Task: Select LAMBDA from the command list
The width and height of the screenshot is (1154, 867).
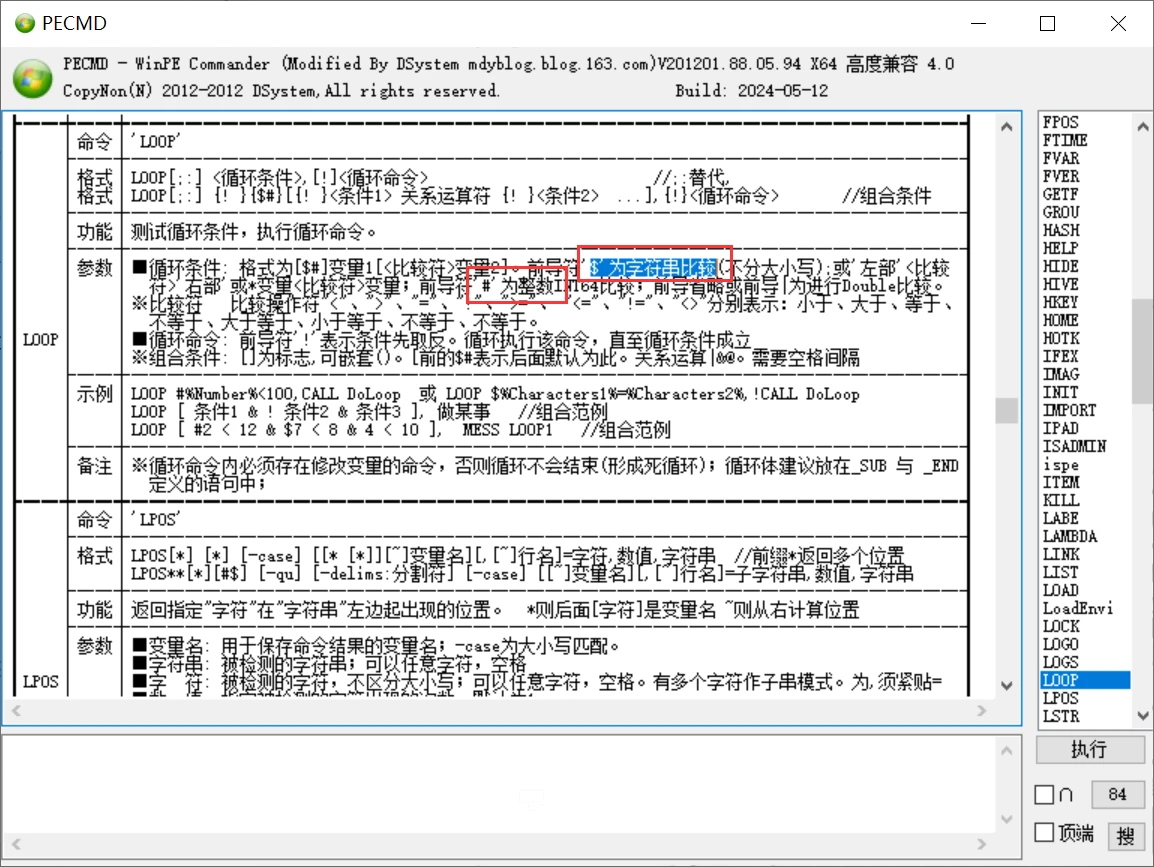Action: coord(1070,536)
